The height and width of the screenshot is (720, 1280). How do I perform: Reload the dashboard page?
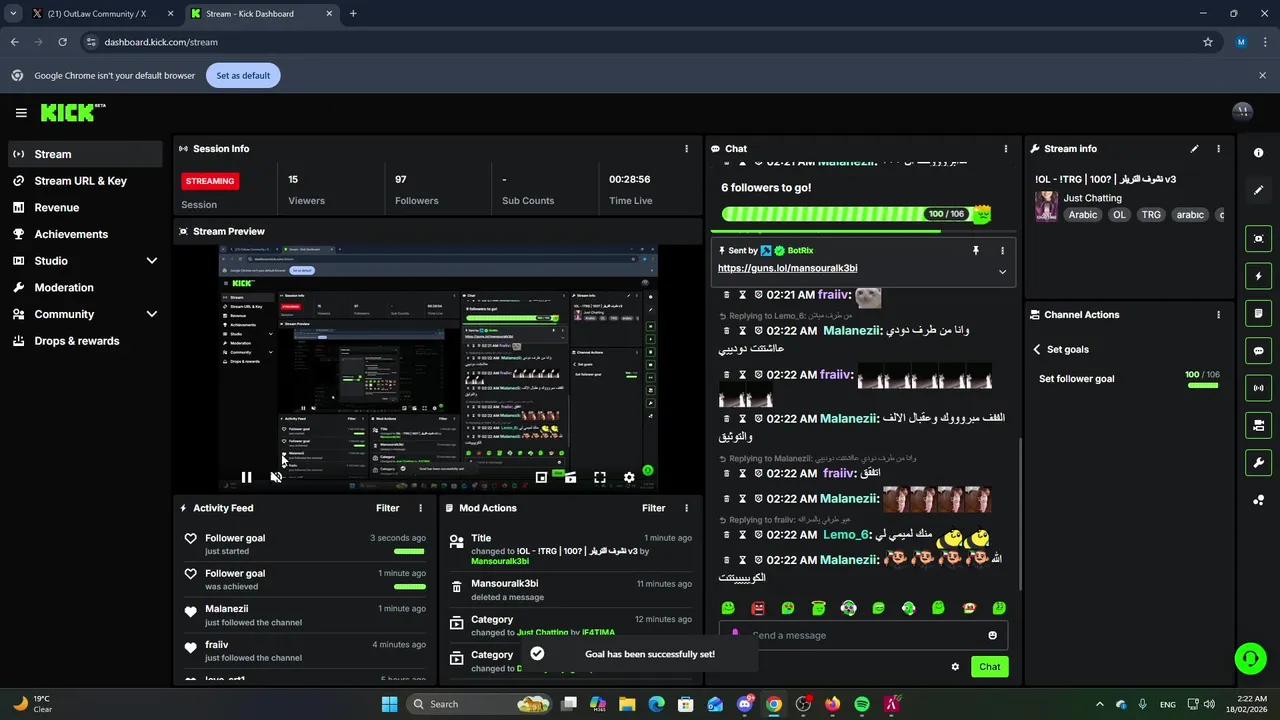tap(62, 42)
